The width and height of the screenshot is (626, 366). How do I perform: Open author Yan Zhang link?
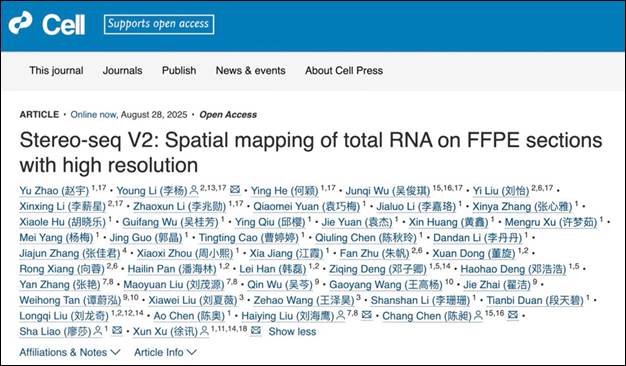click(60, 284)
